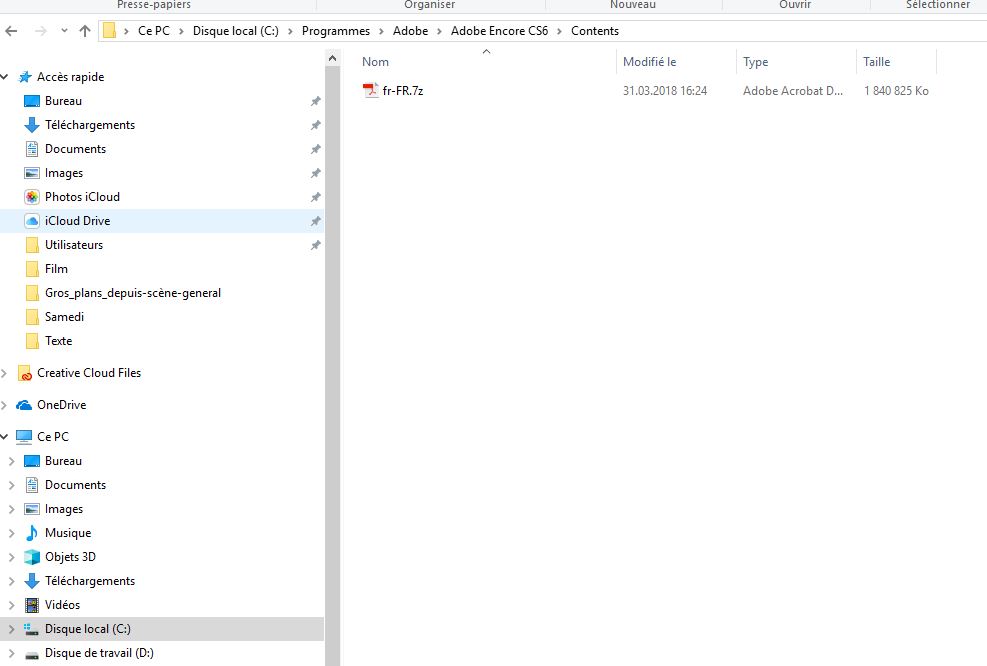The height and width of the screenshot is (666, 987).
Task: Unpin Bureau using its pin icon
Action: point(315,101)
